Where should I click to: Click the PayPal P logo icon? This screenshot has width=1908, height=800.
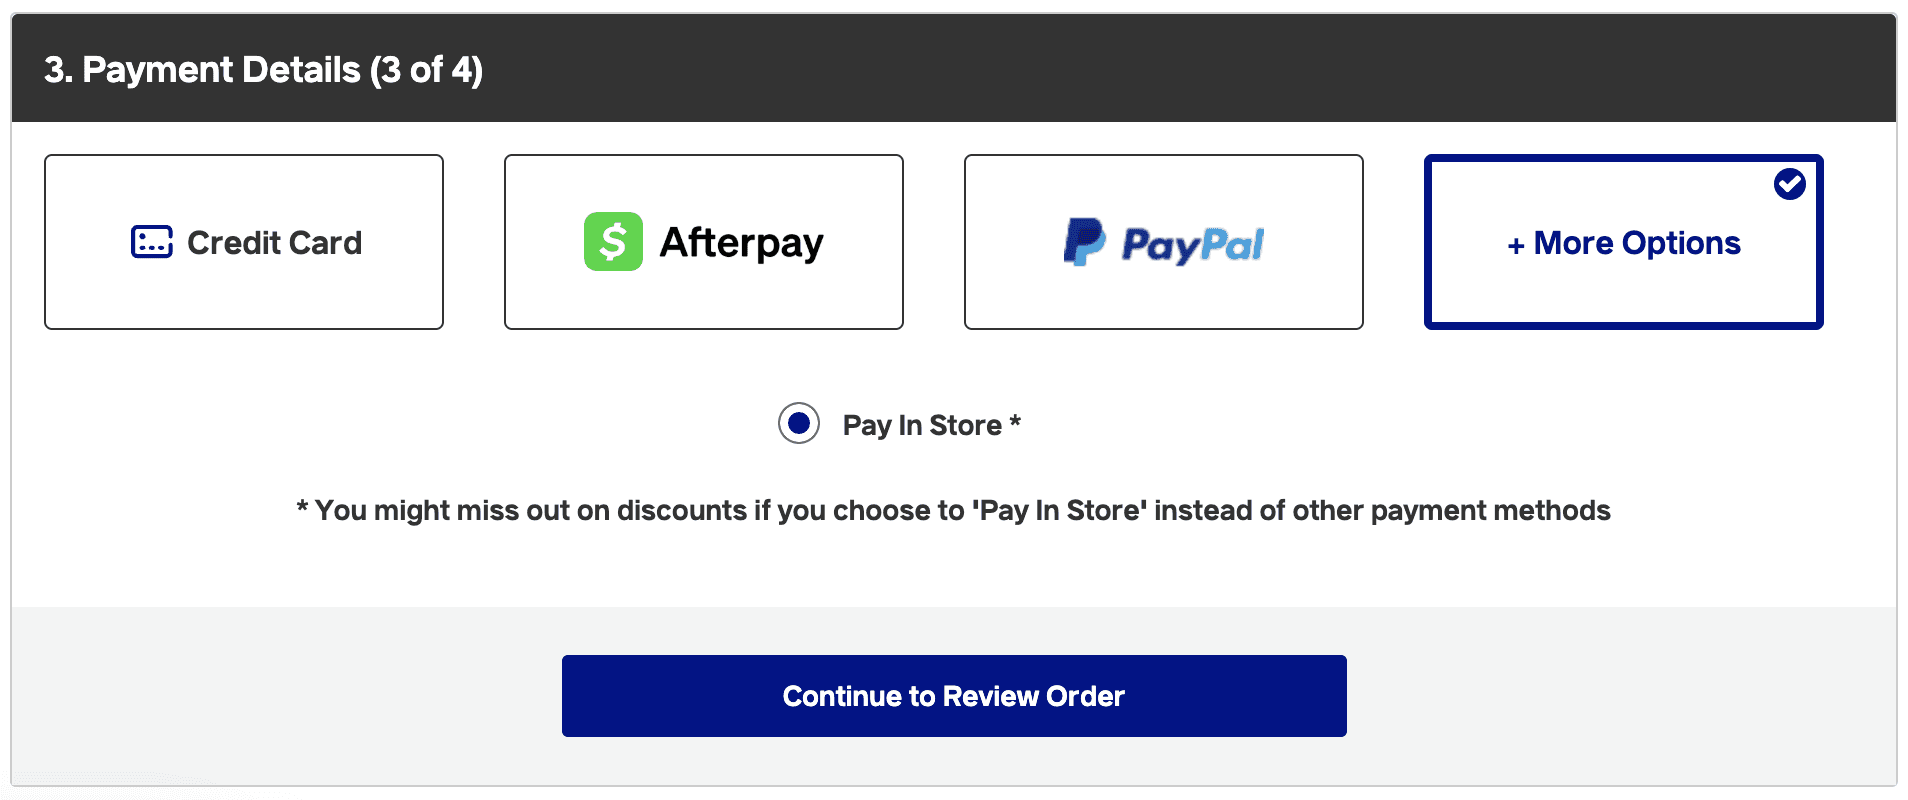point(1084,242)
